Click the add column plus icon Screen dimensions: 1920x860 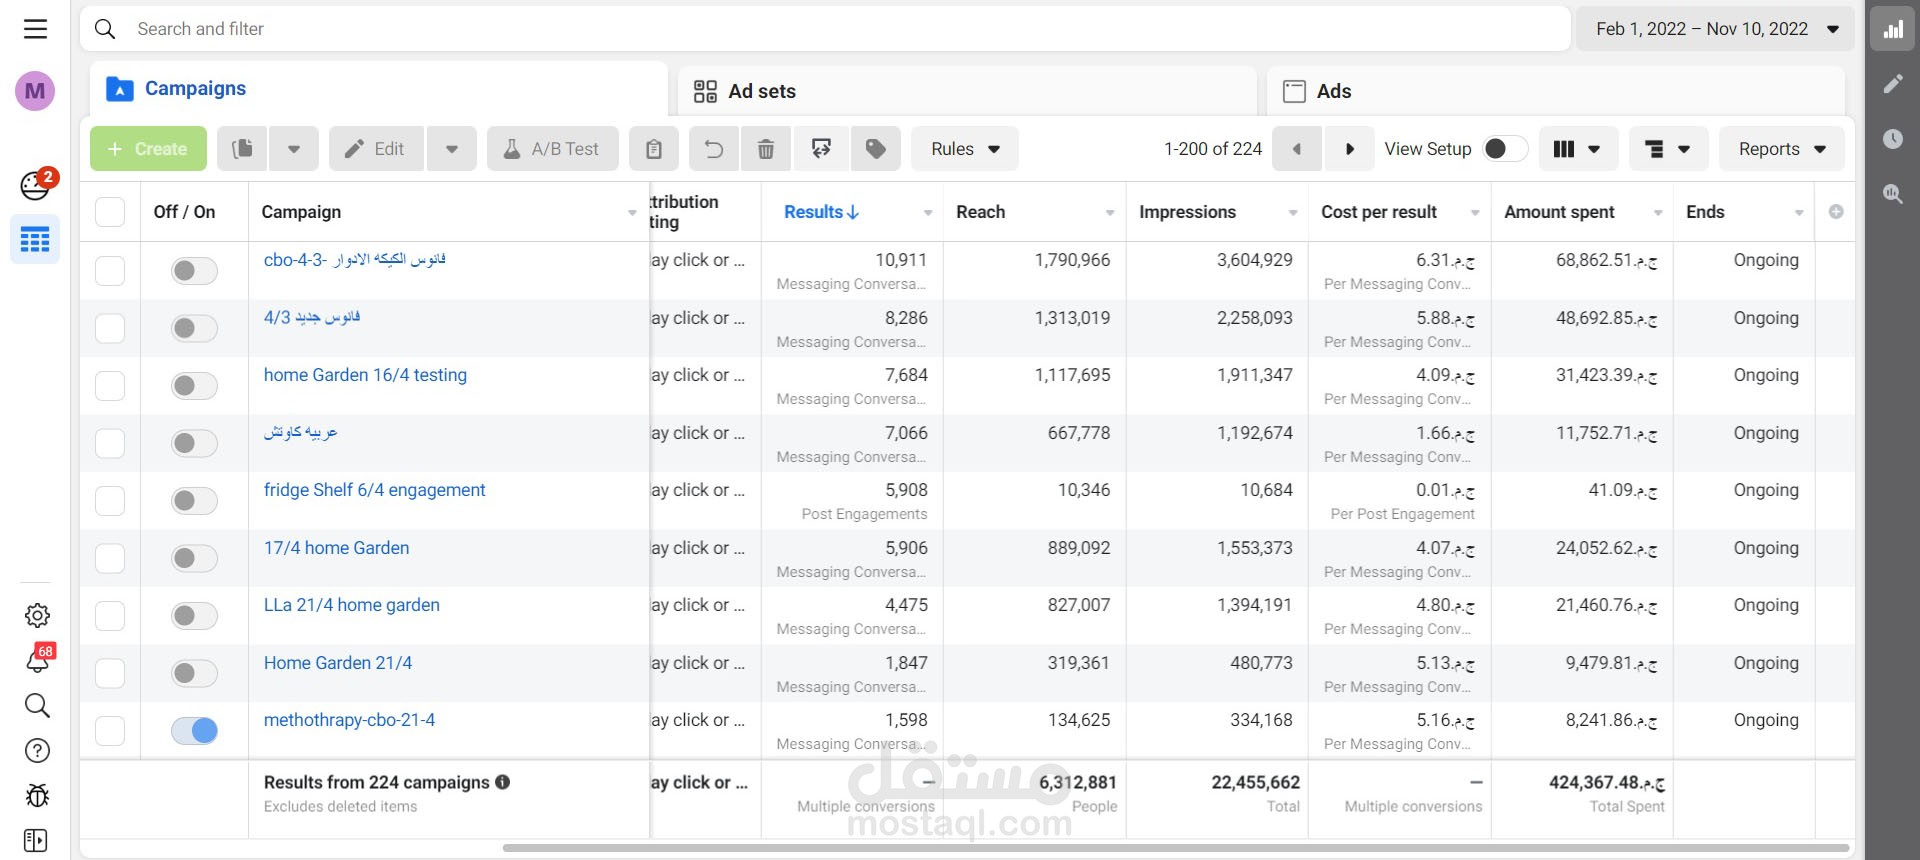click(x=1836, y=212)
